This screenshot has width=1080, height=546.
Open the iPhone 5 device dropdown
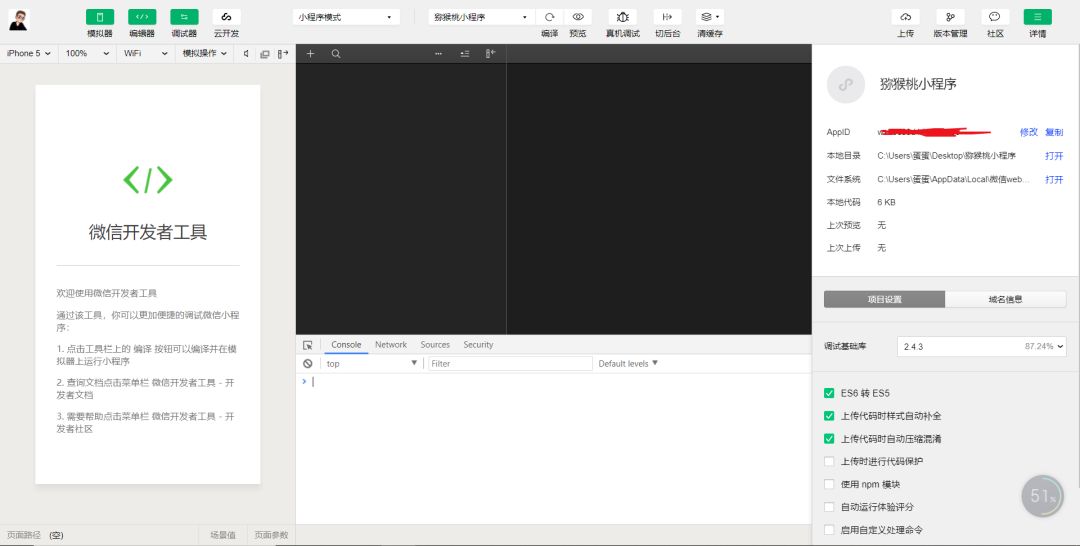(28, 53)
